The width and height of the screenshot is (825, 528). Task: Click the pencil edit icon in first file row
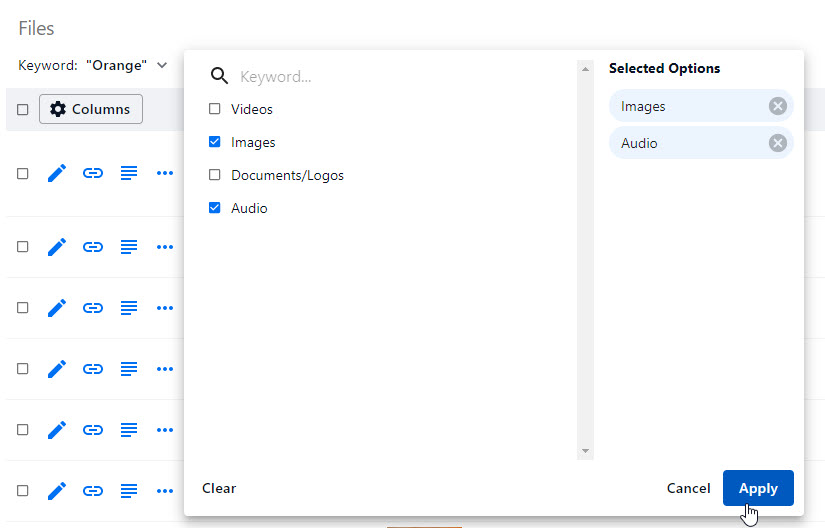pyautogui.click(x=57, y=173)
